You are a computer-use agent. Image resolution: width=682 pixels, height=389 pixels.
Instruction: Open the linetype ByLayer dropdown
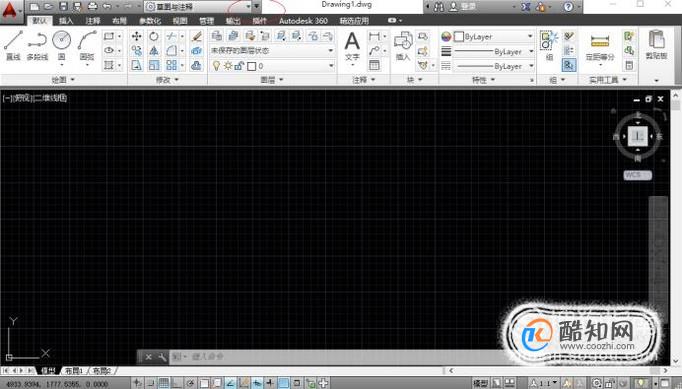pyautogui.click(x=494, y=66)
